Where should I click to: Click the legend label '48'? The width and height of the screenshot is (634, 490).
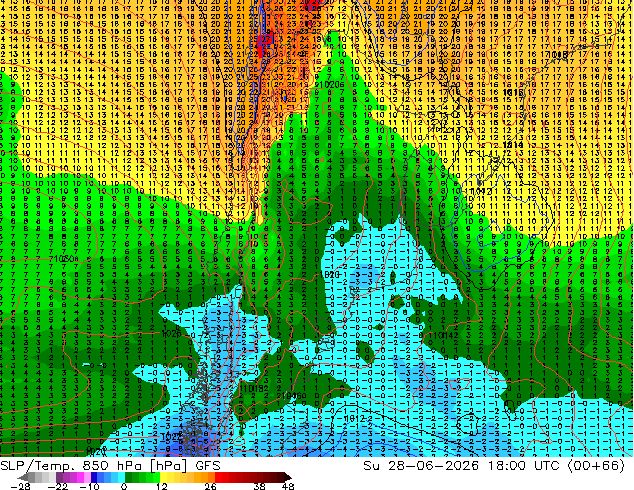tap(287, 486)
